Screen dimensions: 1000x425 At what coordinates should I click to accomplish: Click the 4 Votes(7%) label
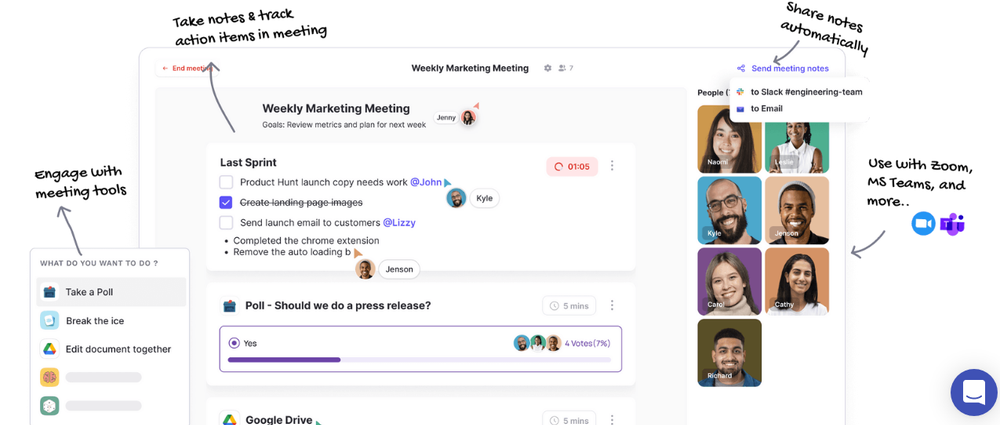587,343
